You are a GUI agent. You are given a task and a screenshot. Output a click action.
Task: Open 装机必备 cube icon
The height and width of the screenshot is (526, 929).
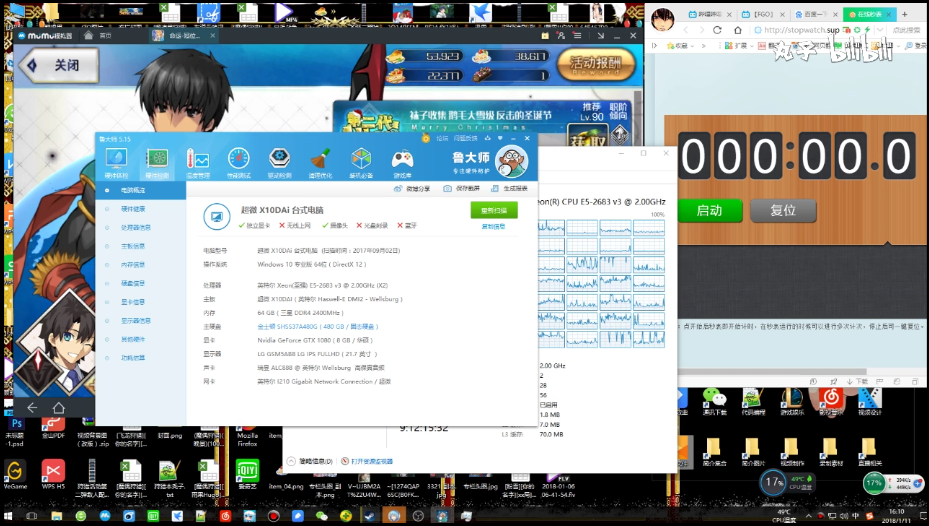pos(361,163)
